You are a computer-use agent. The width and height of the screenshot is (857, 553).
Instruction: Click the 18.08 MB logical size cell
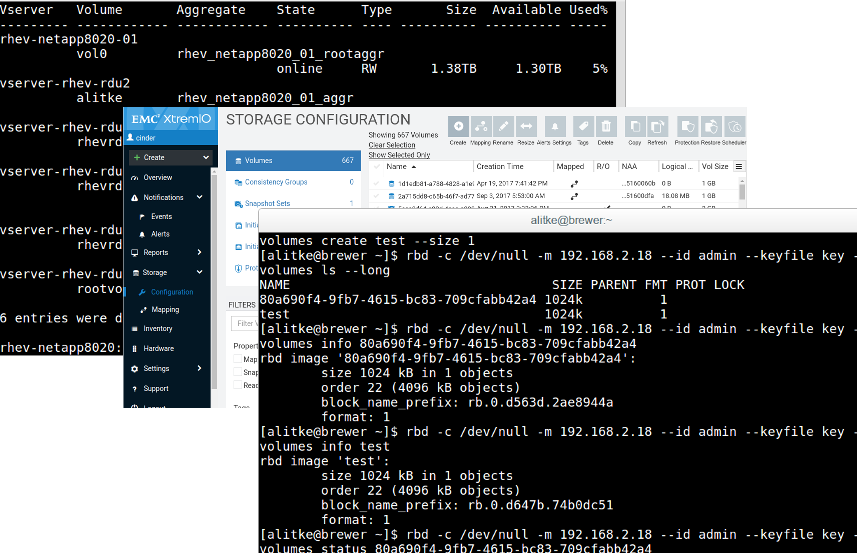675,196
